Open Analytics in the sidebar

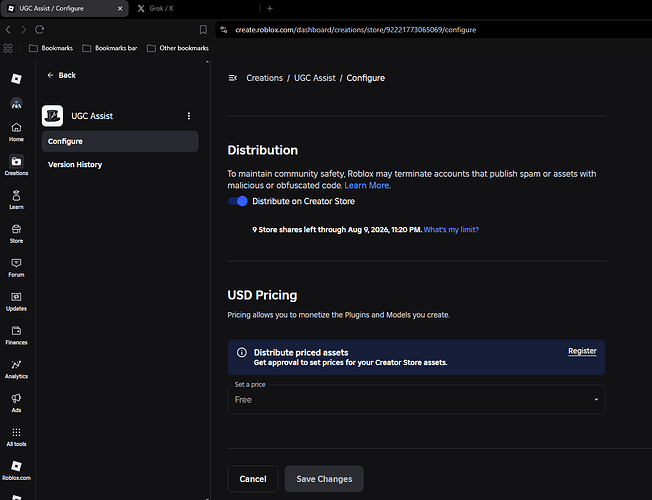(16, 369)
